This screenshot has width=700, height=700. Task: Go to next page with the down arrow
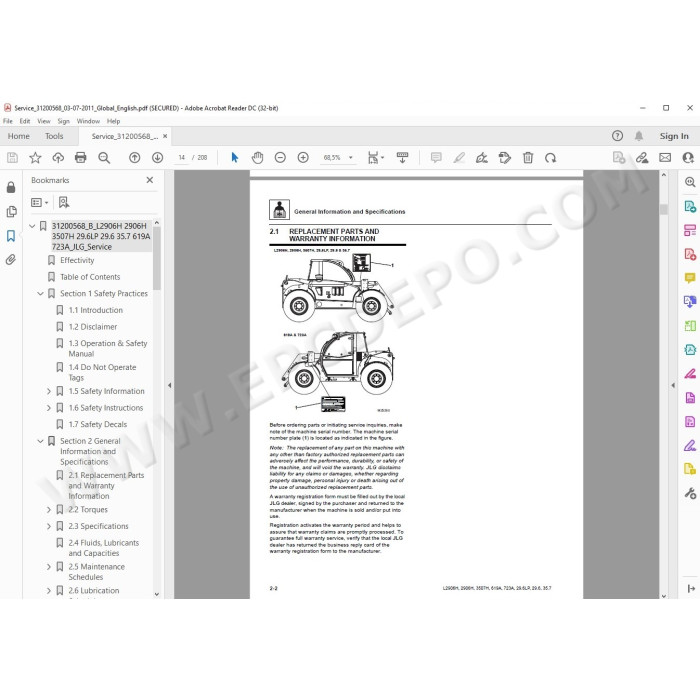pos(157,158)
